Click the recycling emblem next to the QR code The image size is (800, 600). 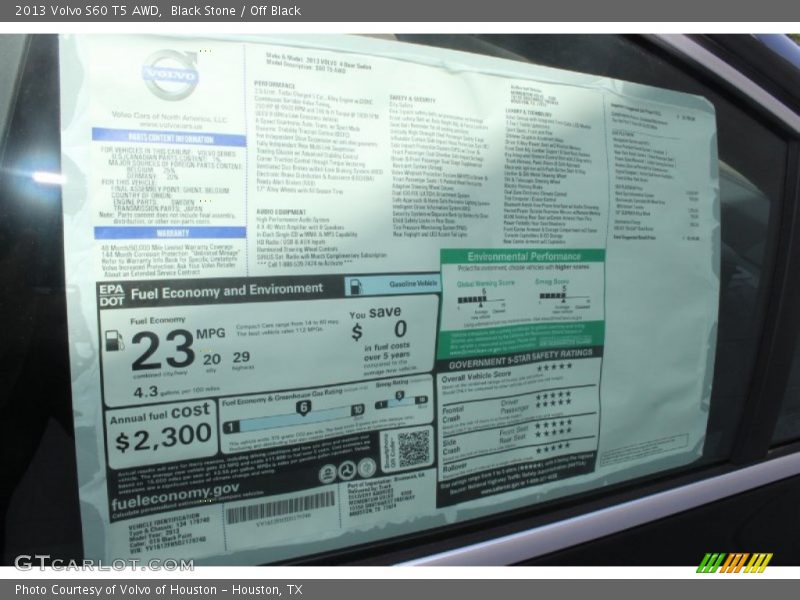pos(366,469)
